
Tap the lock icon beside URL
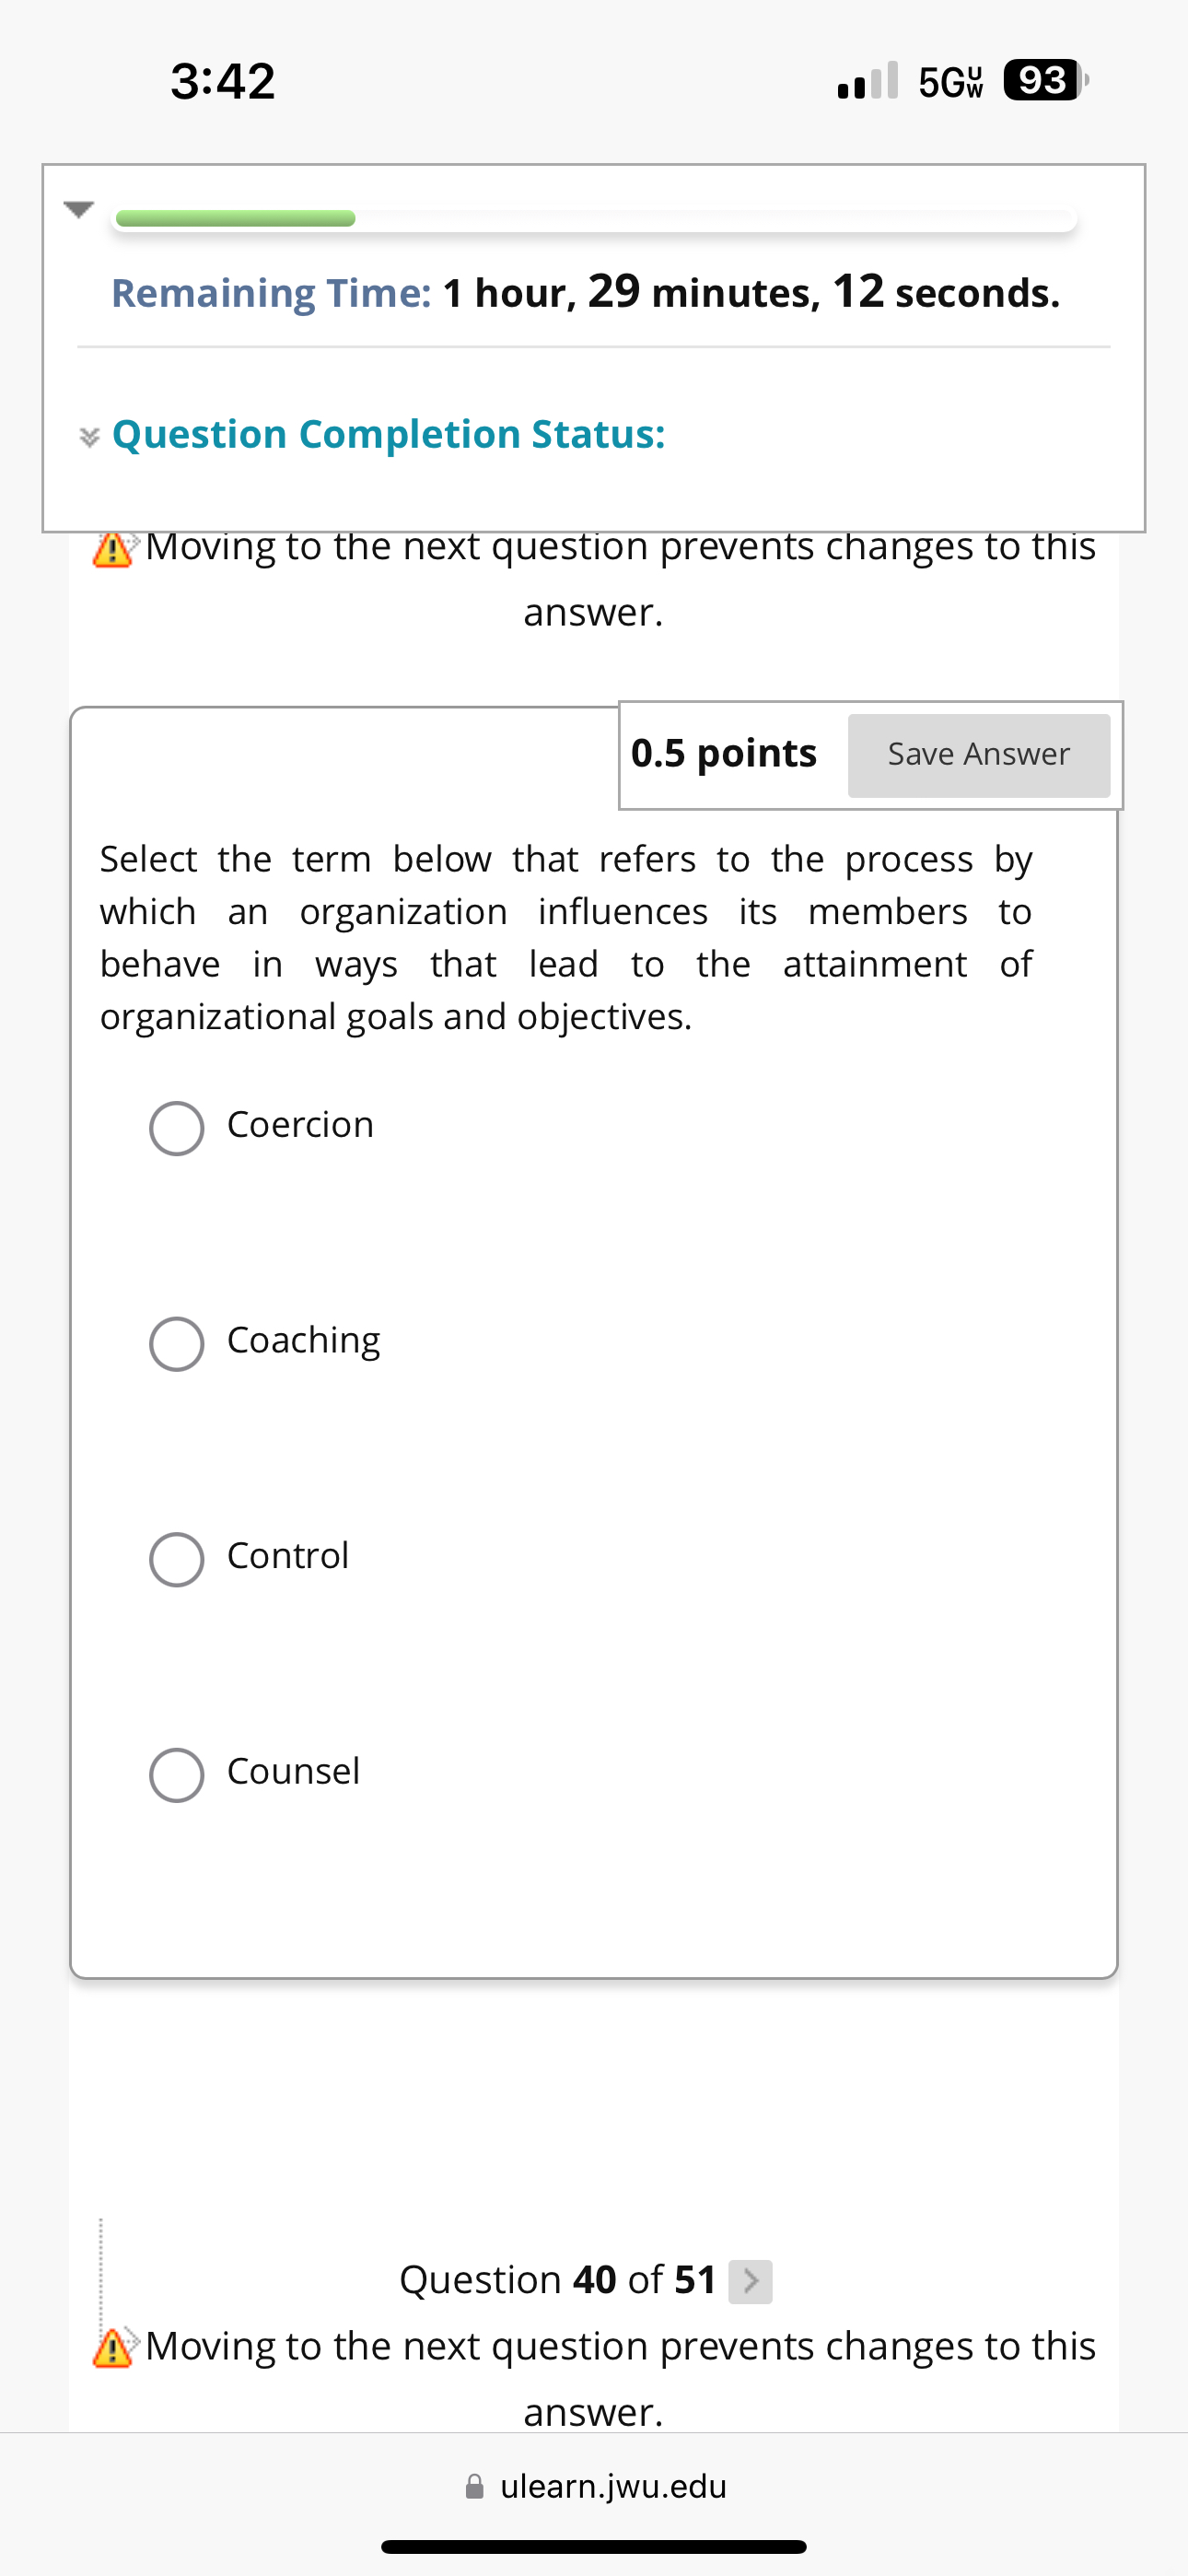pos(475,2487)
